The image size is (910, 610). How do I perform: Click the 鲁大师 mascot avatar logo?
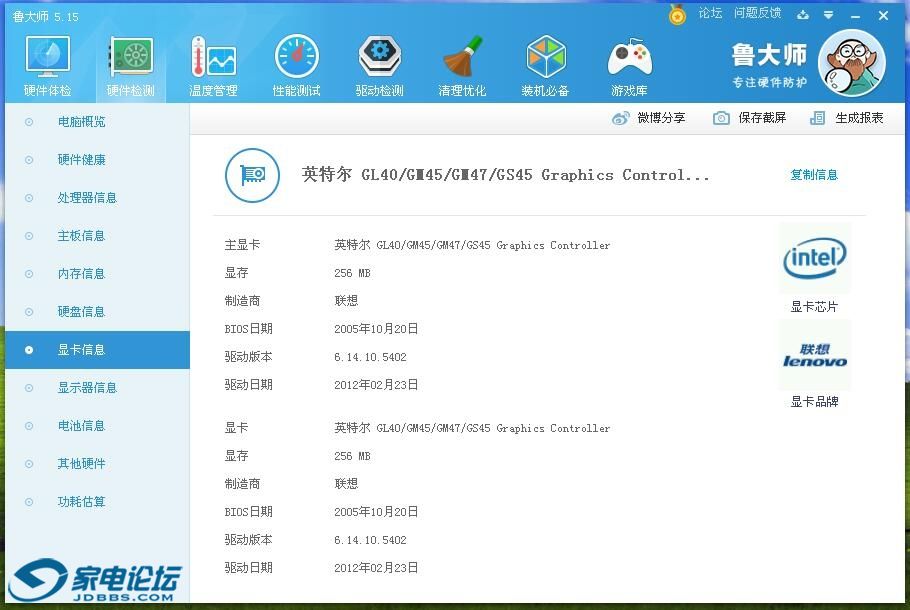[x=851, y=63]
